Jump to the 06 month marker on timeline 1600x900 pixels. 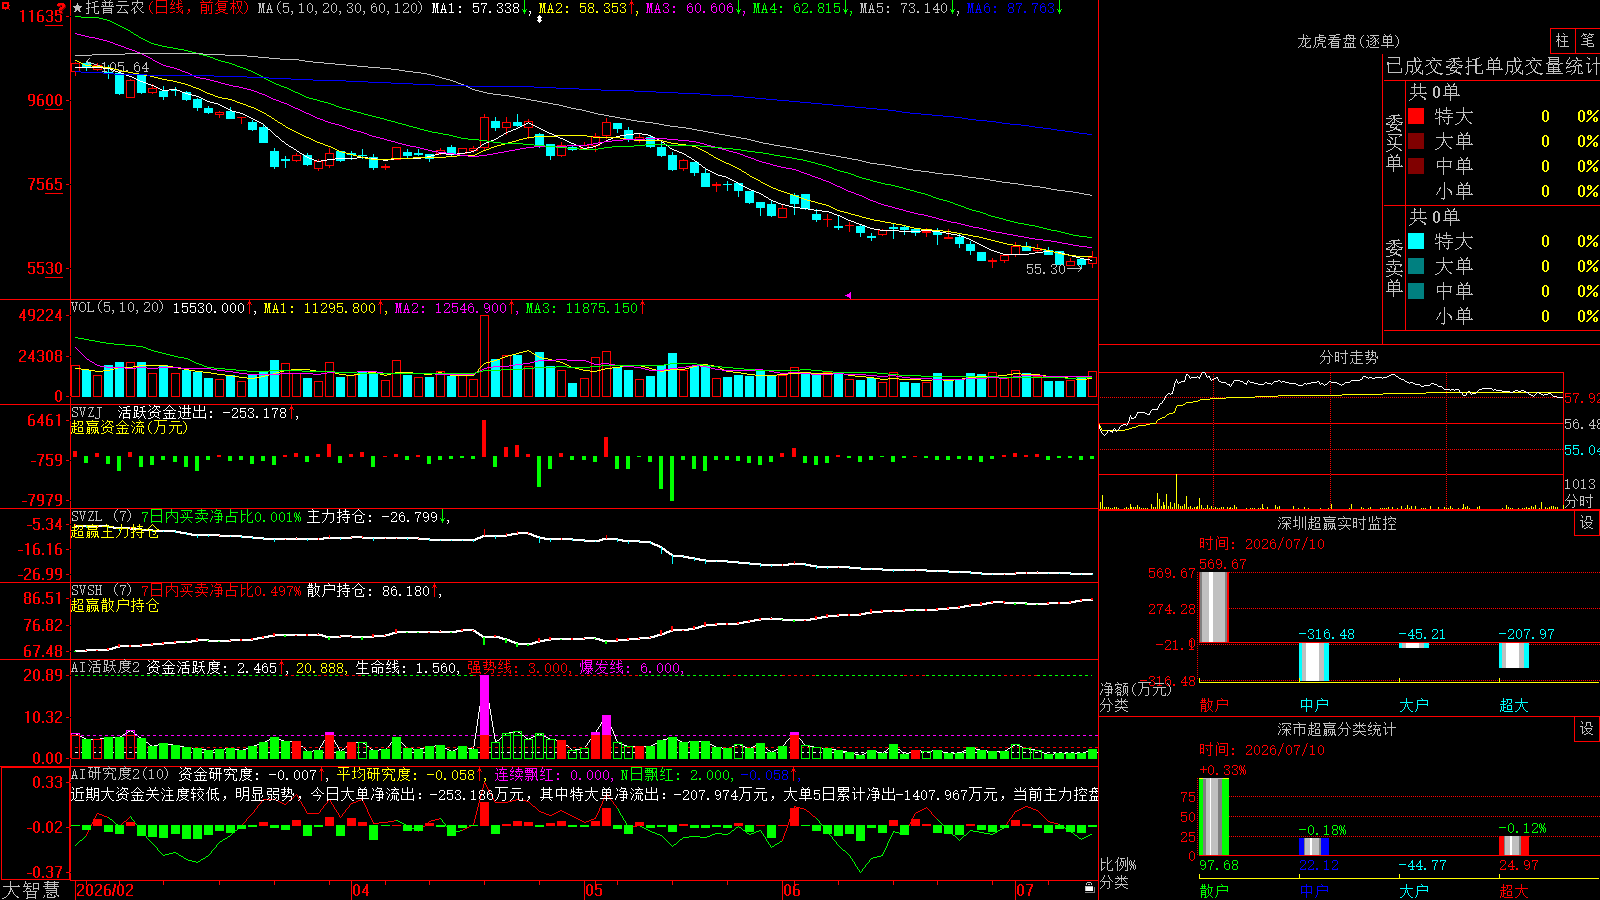(x=792, y=890)
